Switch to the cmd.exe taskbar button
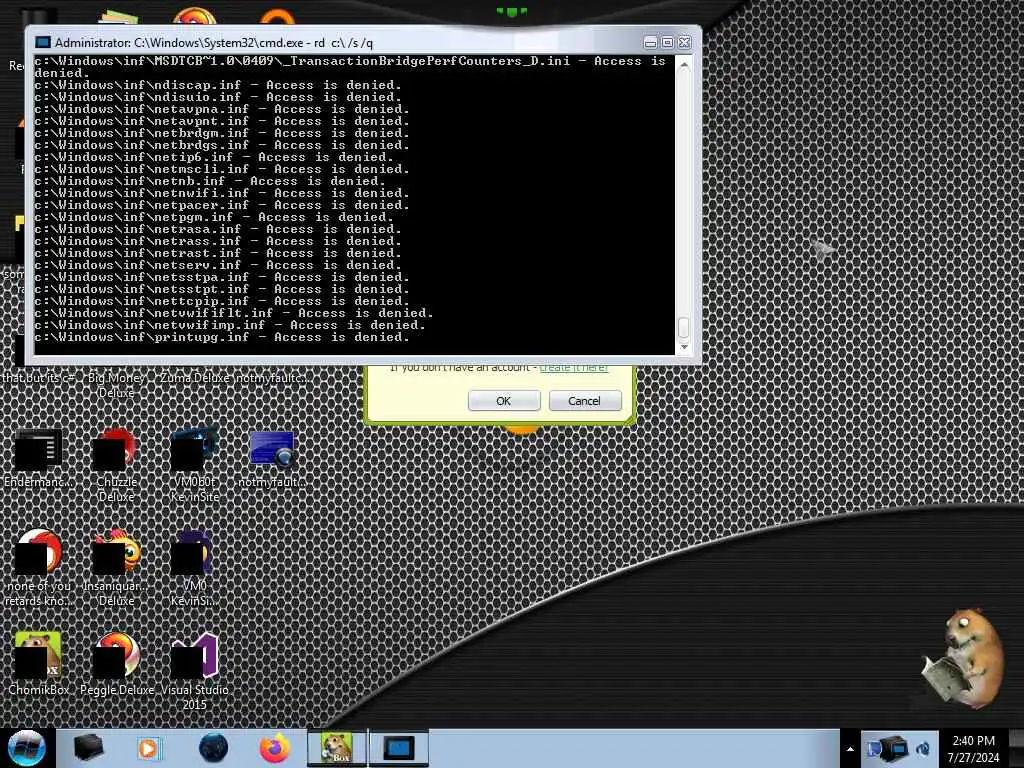The image size is (1024, 768). [399, 748]
